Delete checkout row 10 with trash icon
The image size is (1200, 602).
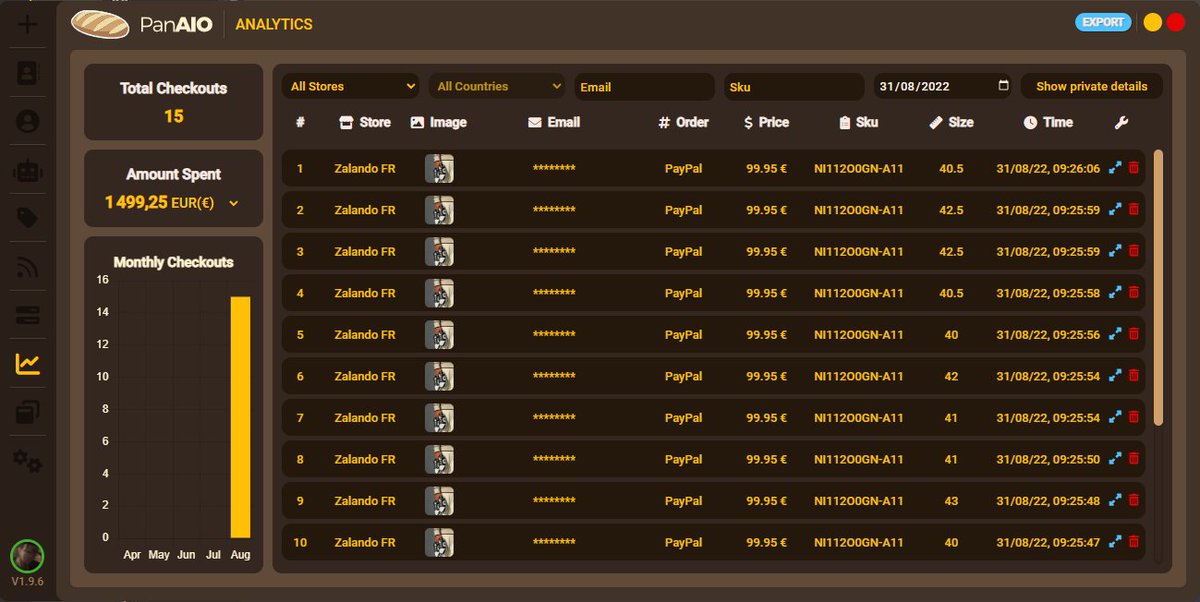pyautogui.click(x=1133, y=542)
